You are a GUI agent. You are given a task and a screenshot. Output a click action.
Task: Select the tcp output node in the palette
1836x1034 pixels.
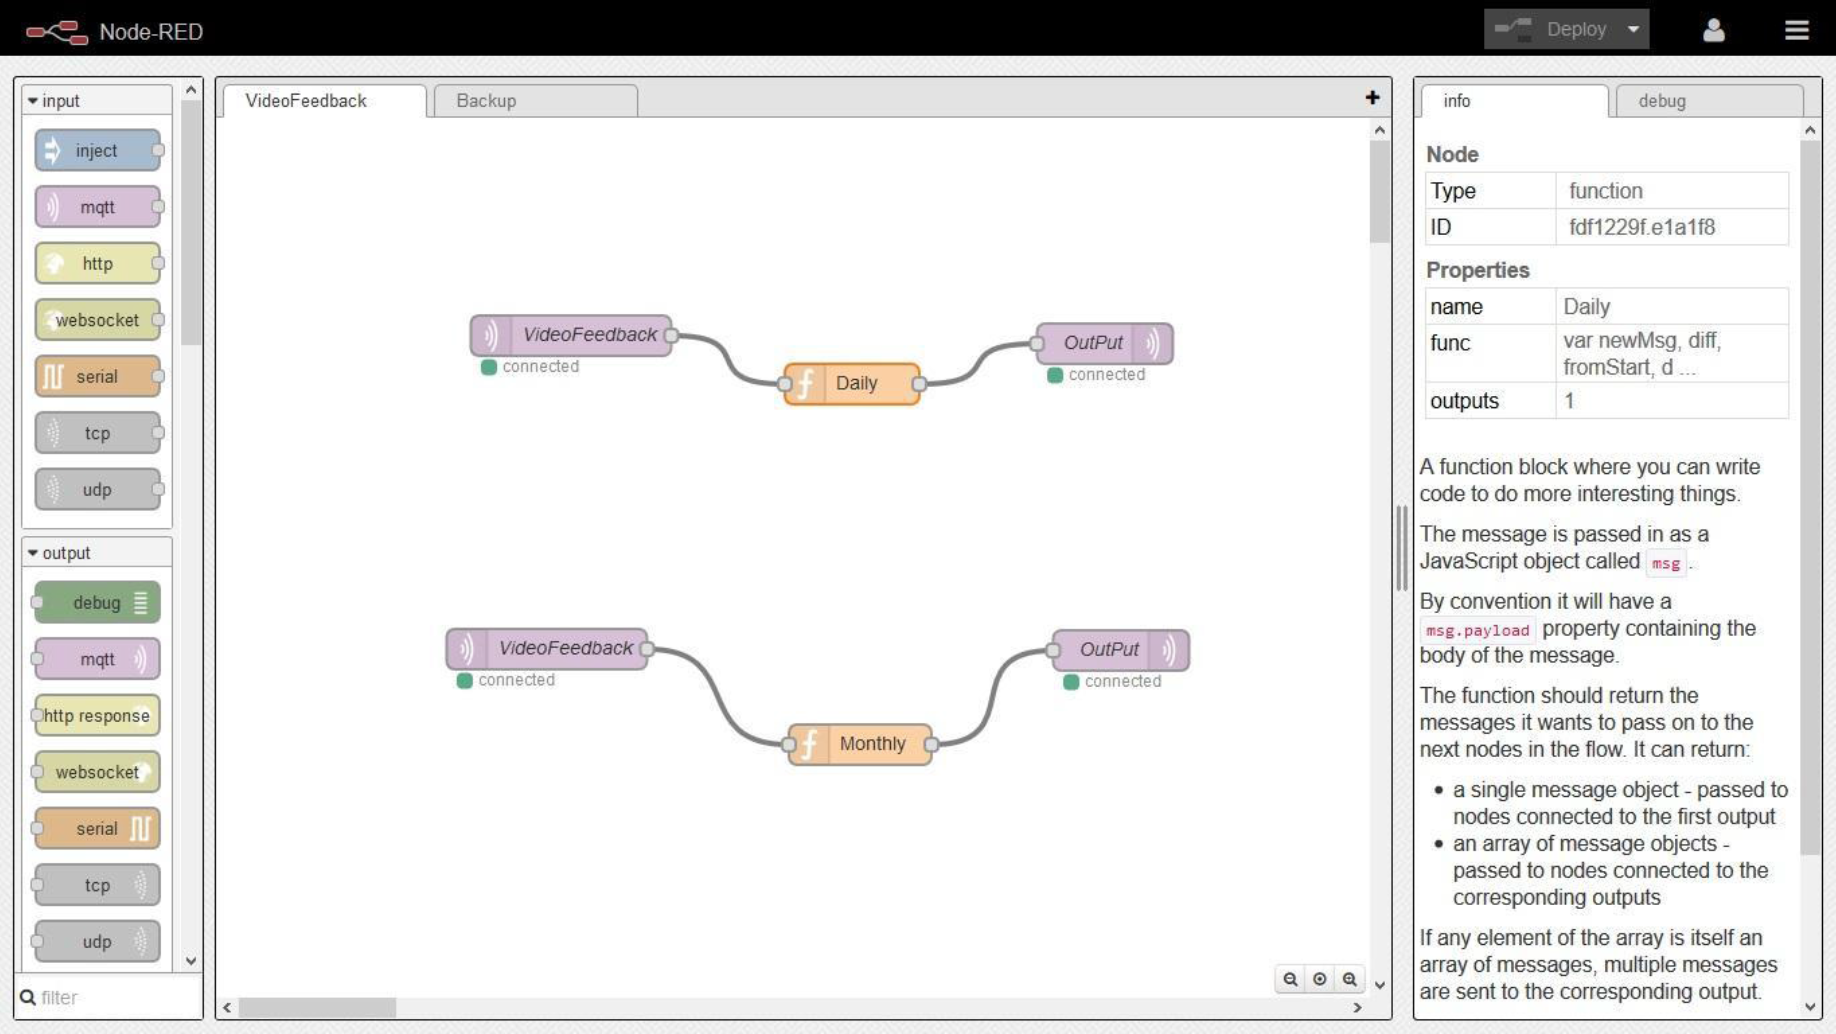pos(97,885)
